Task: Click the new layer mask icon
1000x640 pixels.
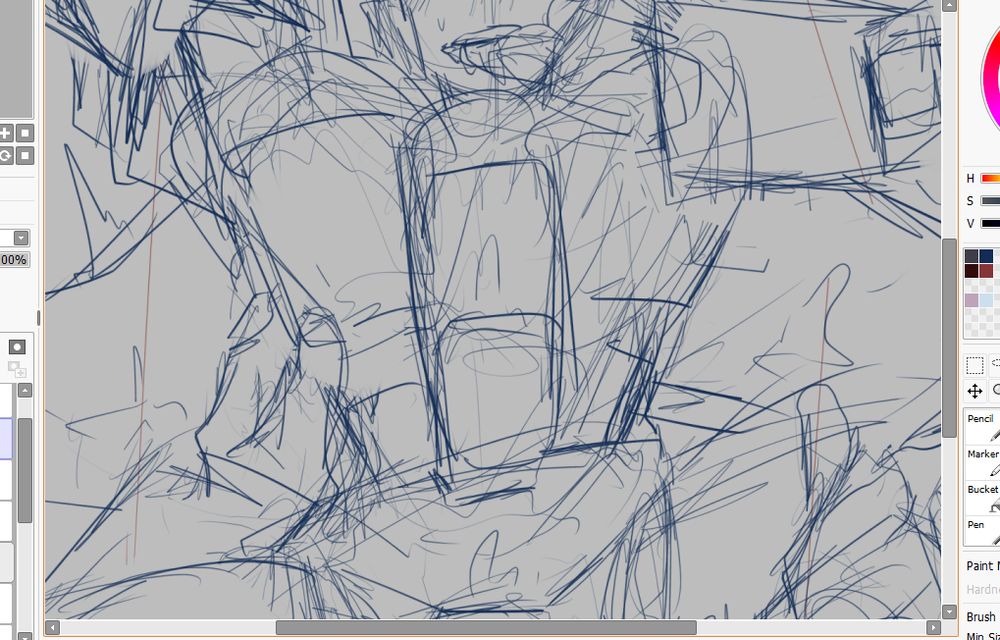Action: click(17, 347)
